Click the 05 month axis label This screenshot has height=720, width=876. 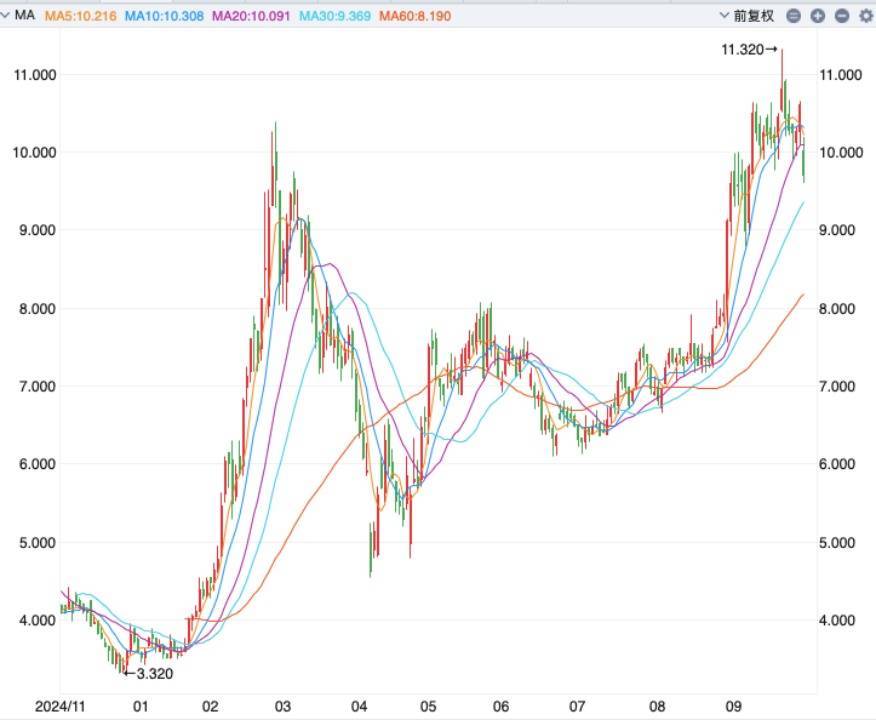pyautogui.click(x=429, y=705)
